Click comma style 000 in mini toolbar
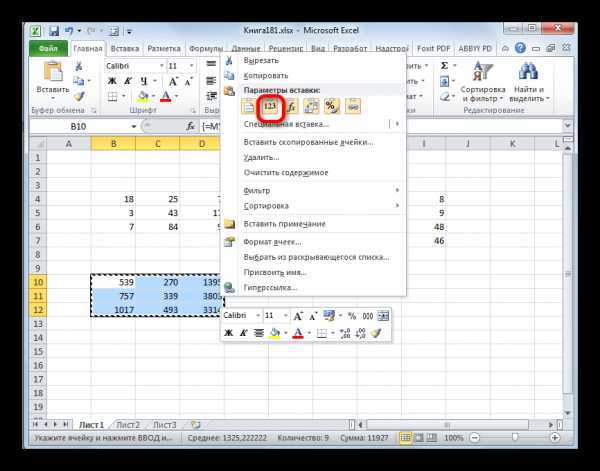Screen dimensions: 600x471 [368, 316]
